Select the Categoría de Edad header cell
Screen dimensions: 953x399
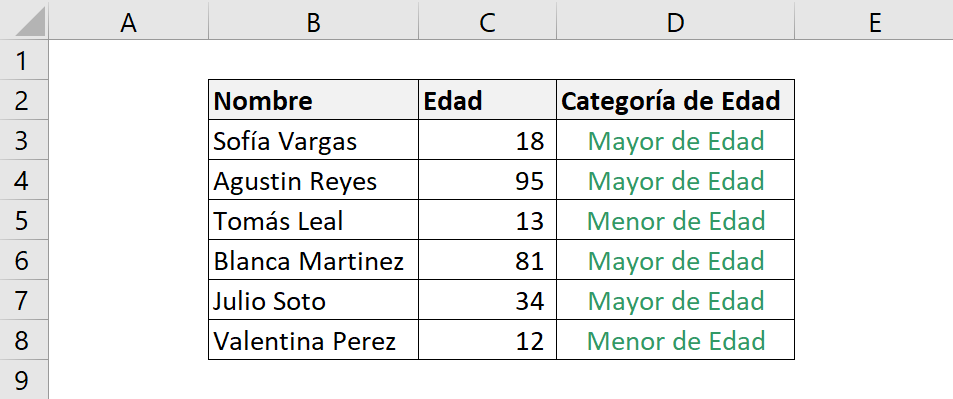675,100
